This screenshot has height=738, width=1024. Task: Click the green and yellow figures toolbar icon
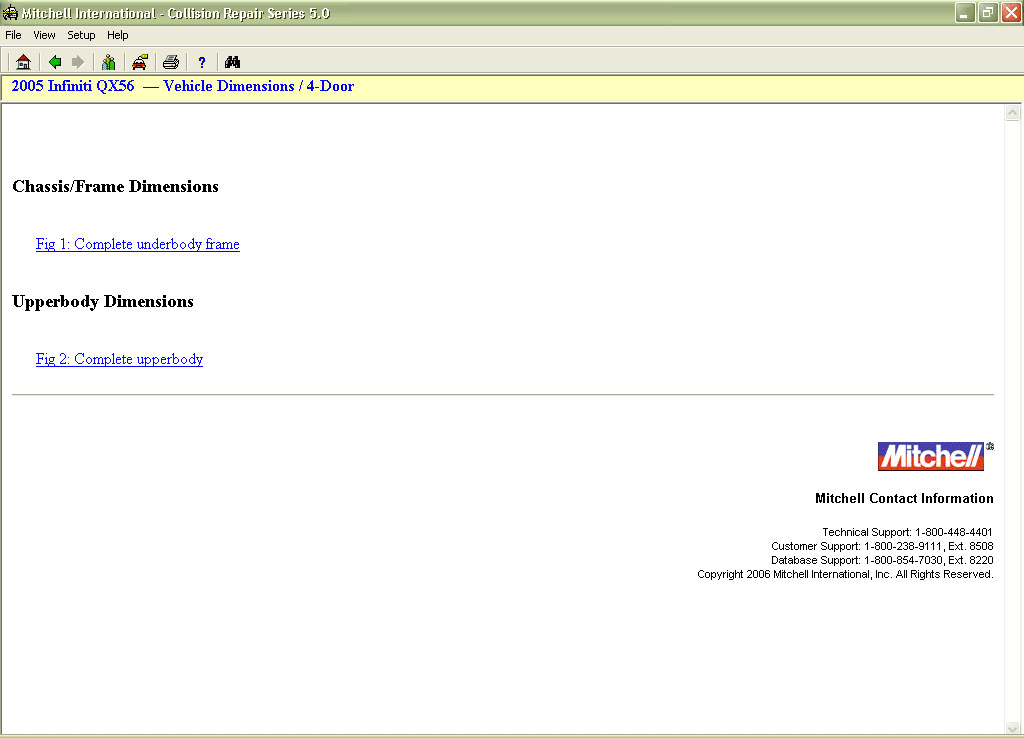108,62
